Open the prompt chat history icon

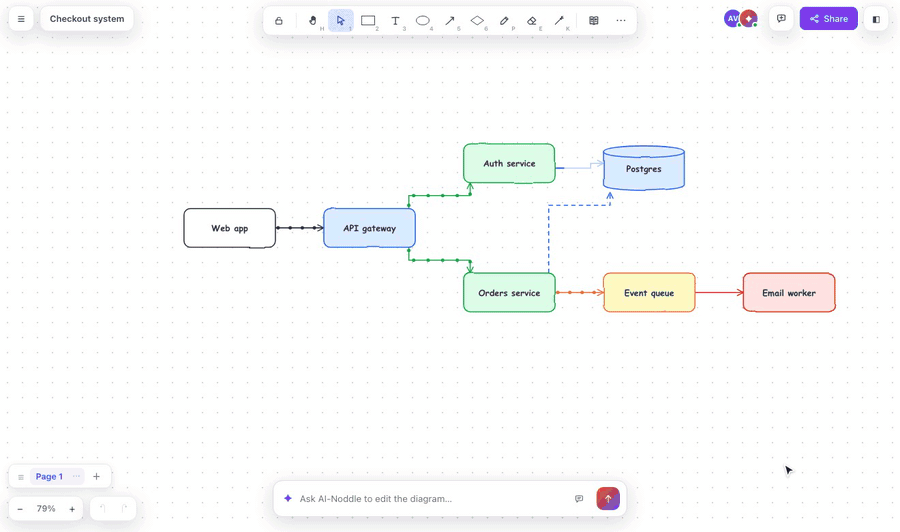(x=579, y=499)
